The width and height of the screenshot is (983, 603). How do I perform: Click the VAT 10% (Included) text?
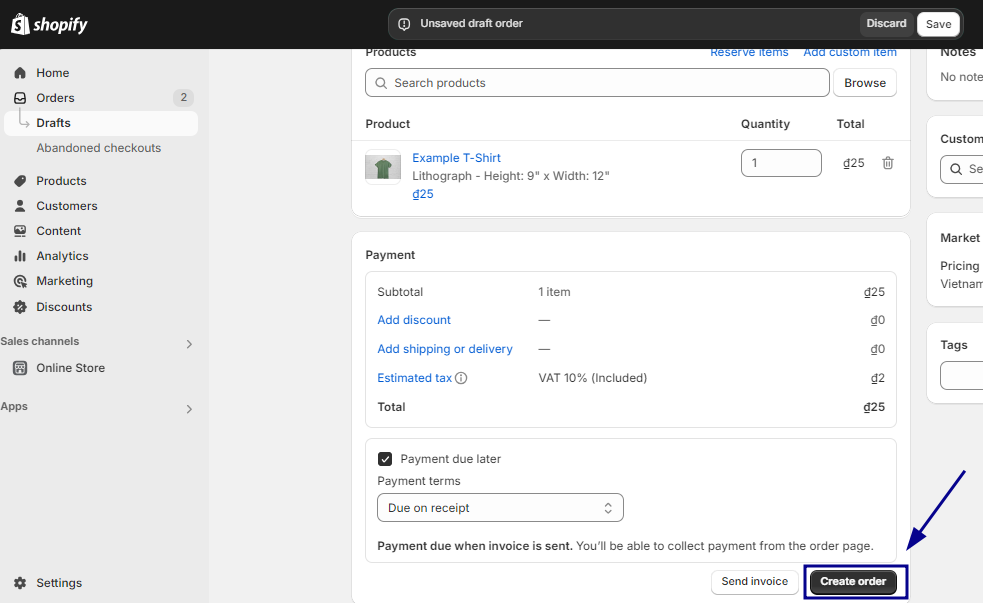tap(592, 378)
